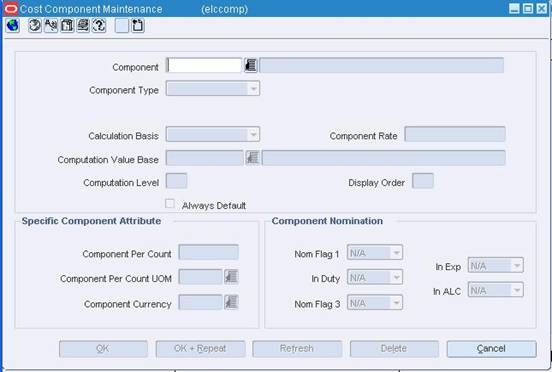Viewport: 552px width, 372px height.
Task: Open the Component list of values
Action: point(251,65)
